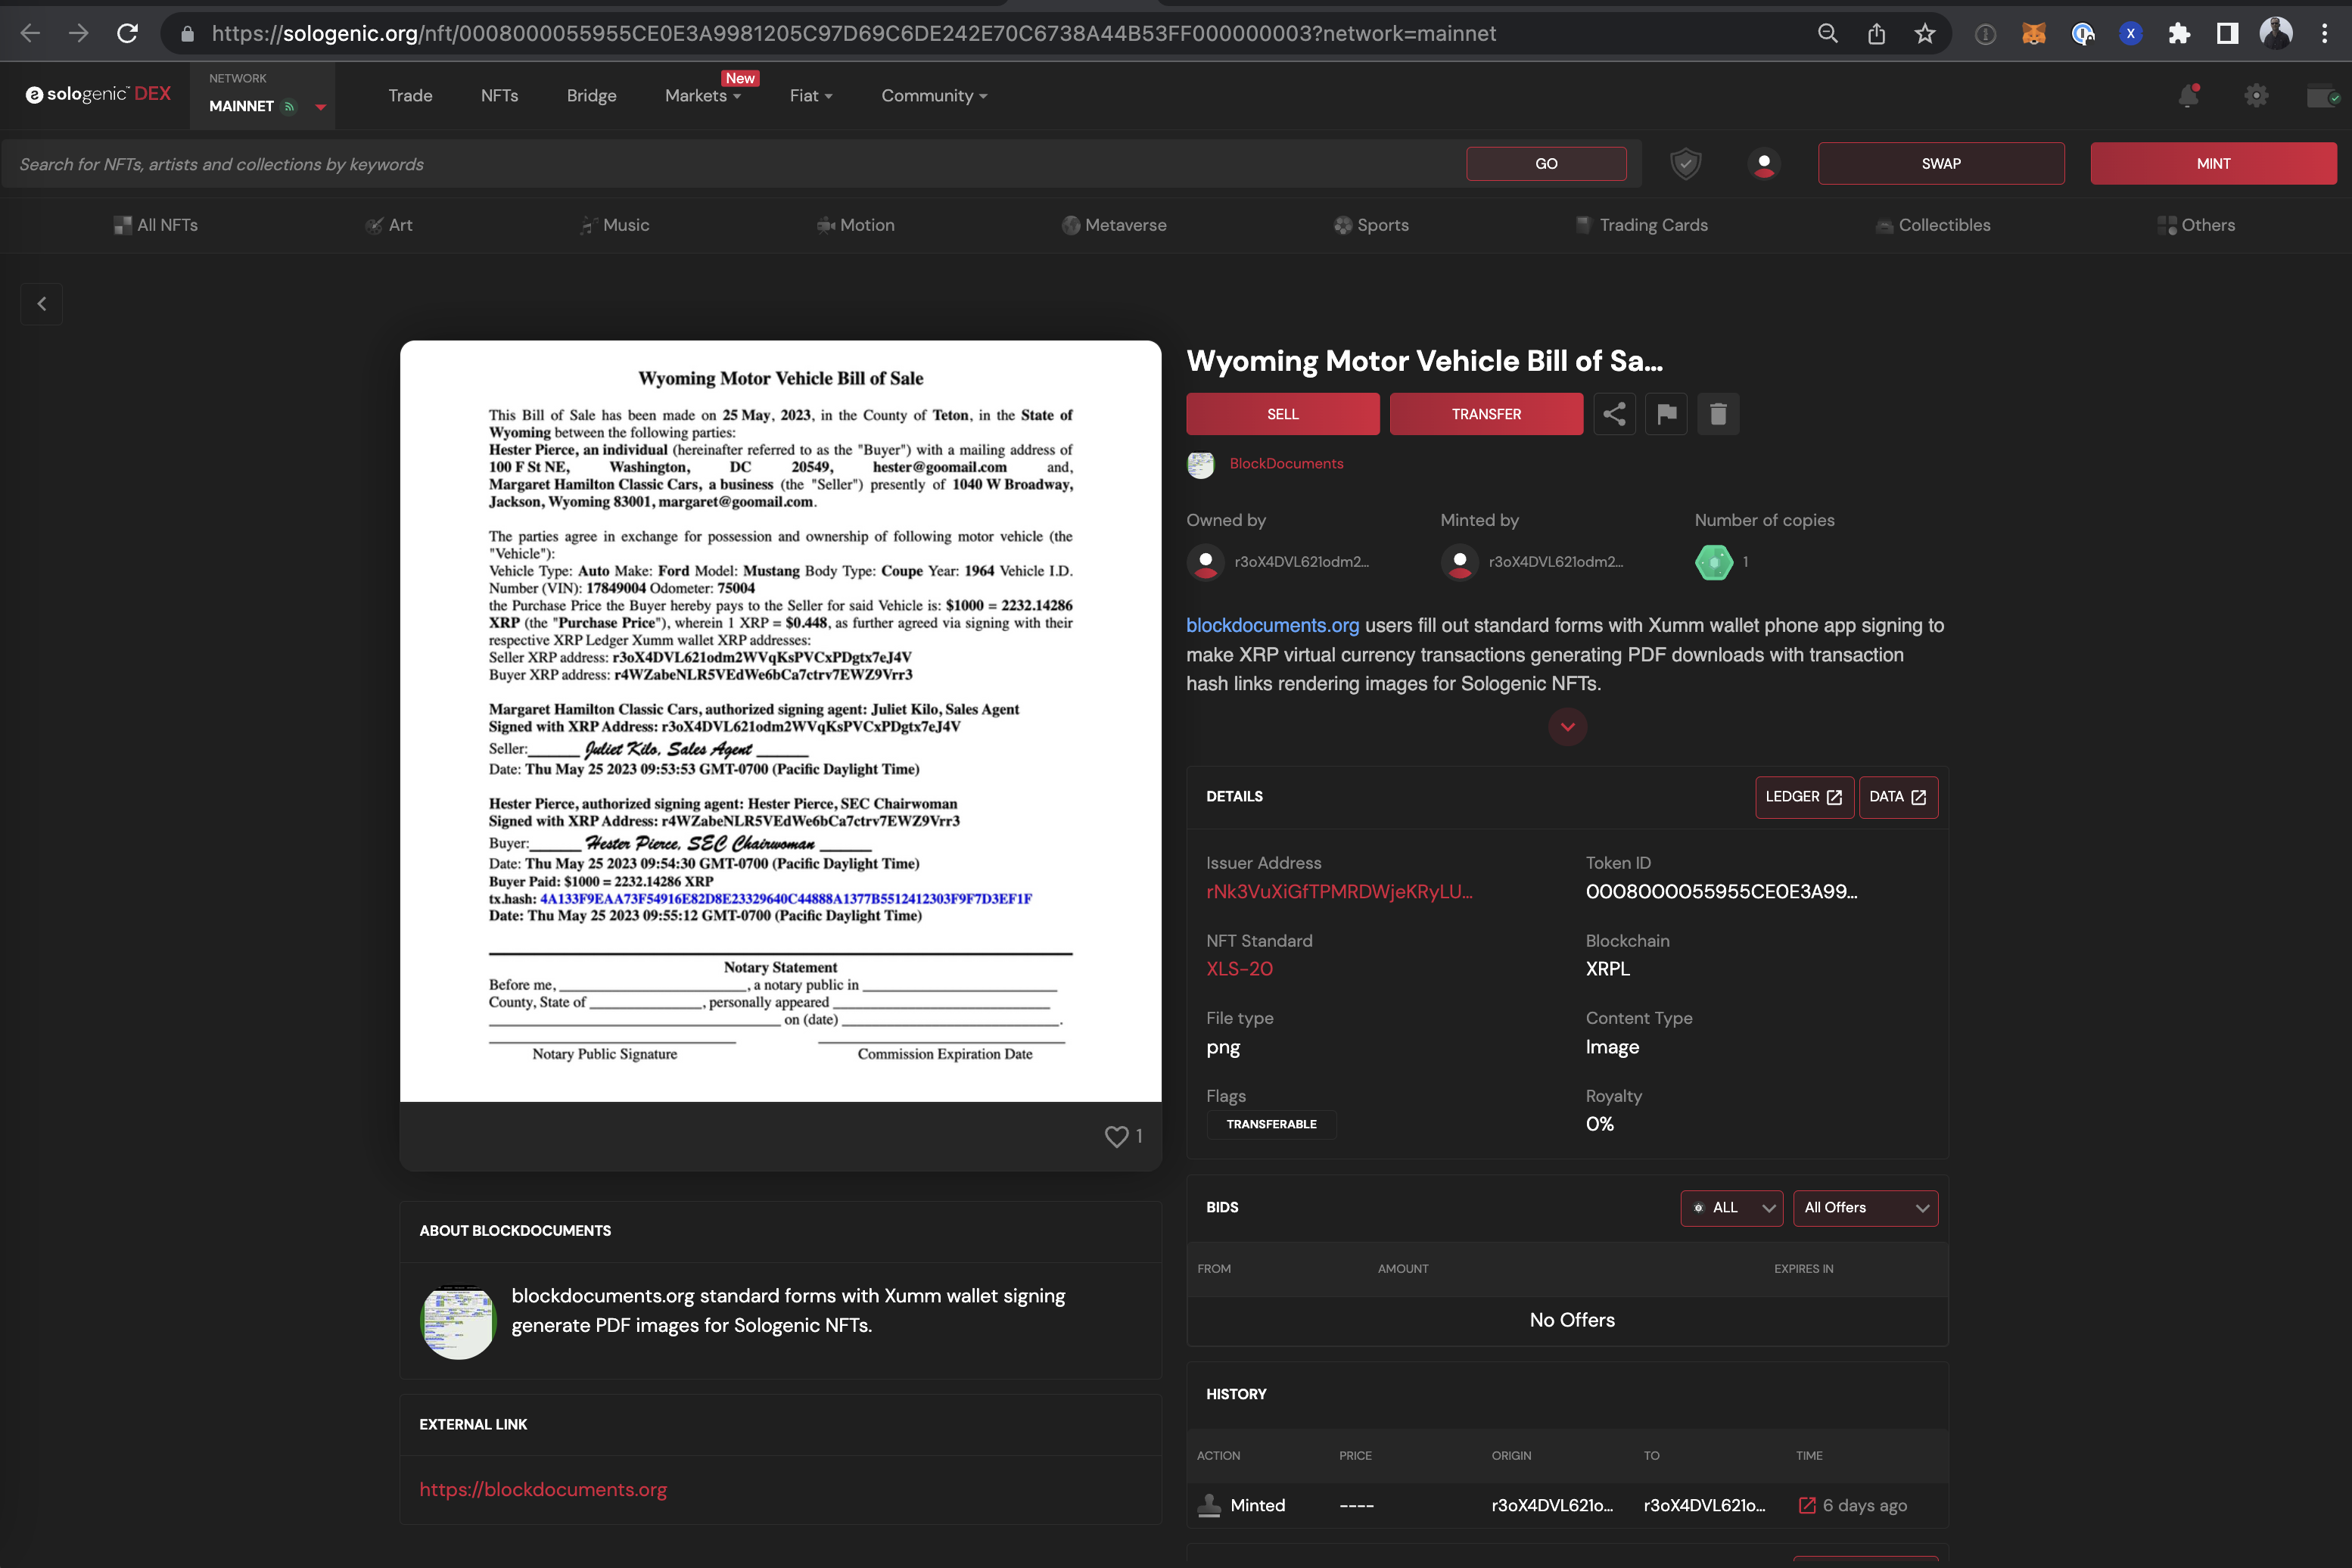Click the wallet icon in header
Image resolution: width=2352 pixels, height=1568 pixels.
click(2322, 96)
